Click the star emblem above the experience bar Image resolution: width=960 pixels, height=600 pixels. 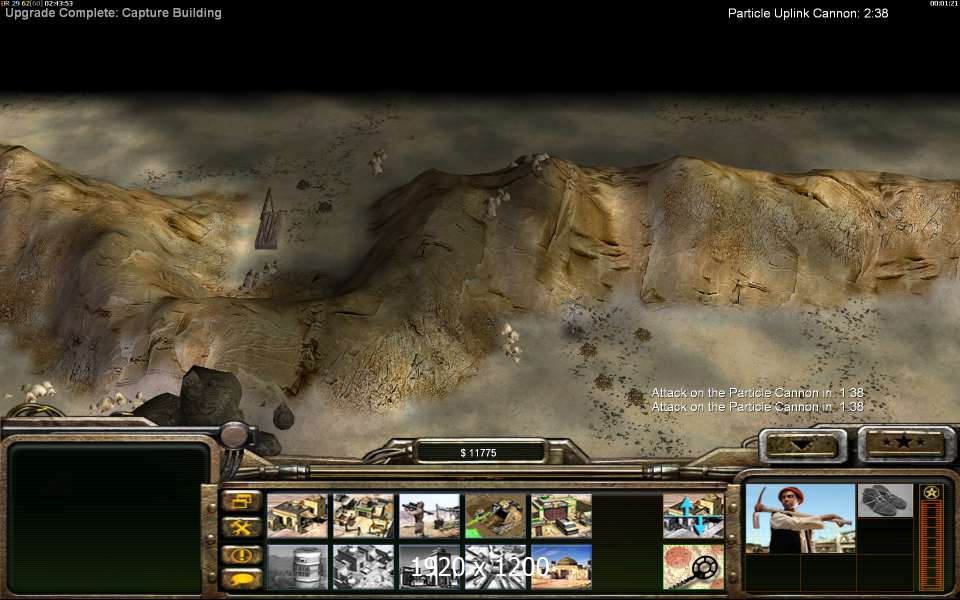click(932, 492)
